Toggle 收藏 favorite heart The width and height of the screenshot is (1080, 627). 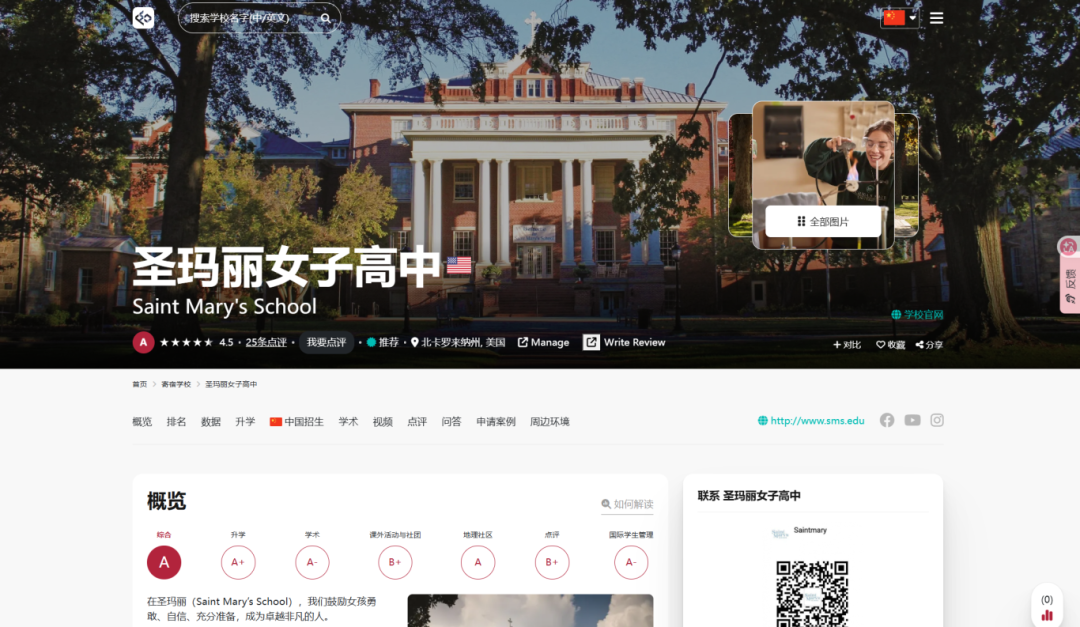(891, 345)
